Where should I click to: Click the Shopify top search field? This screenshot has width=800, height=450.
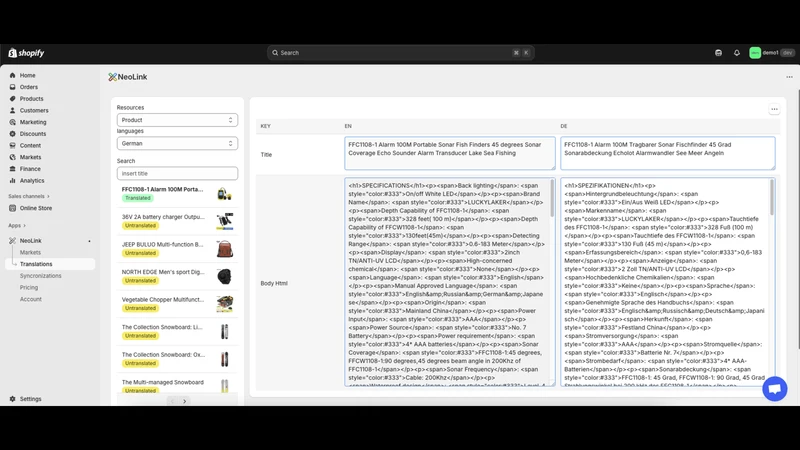[x=401, y=53]
